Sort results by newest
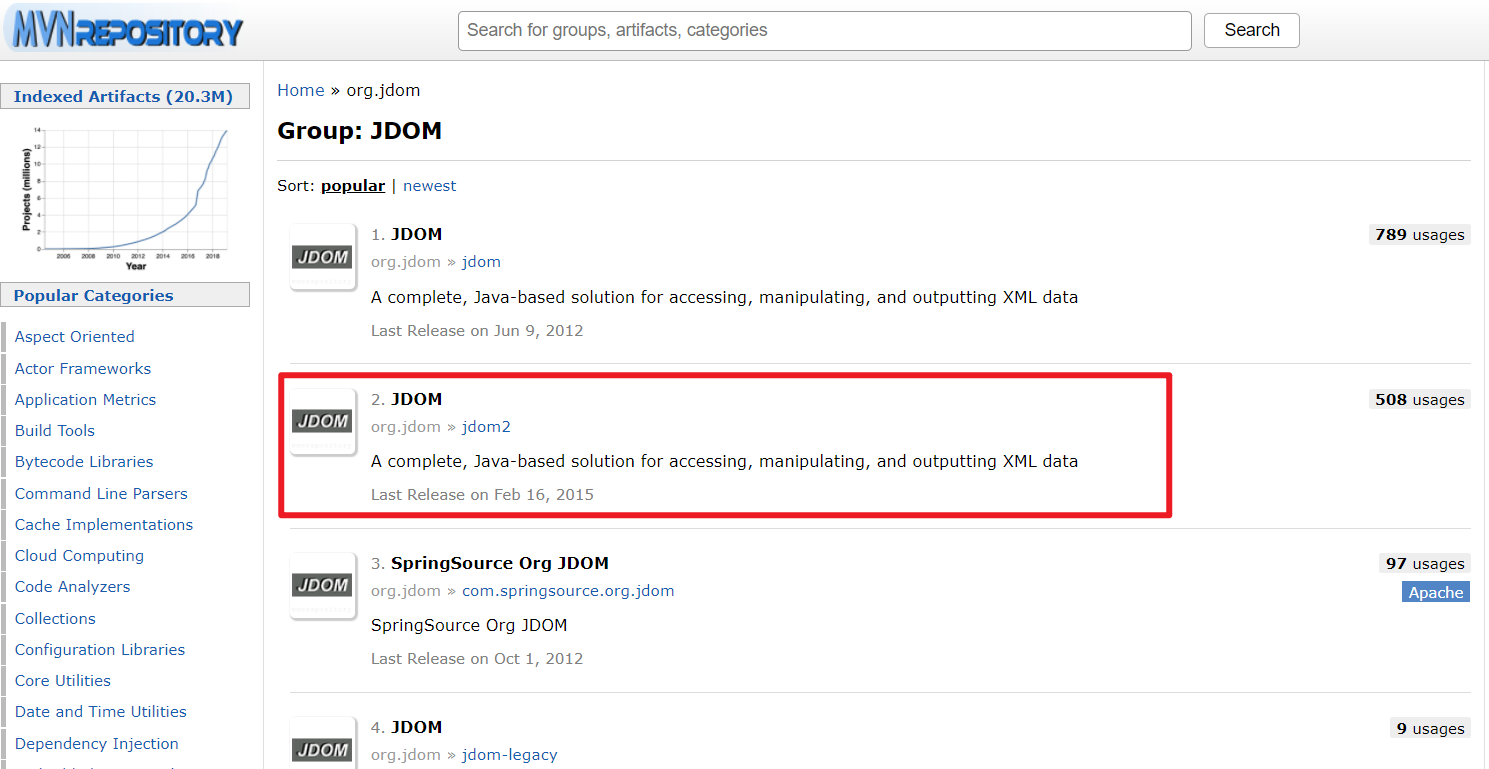The width and height of the screenshot is (1489, 769). 429,185
